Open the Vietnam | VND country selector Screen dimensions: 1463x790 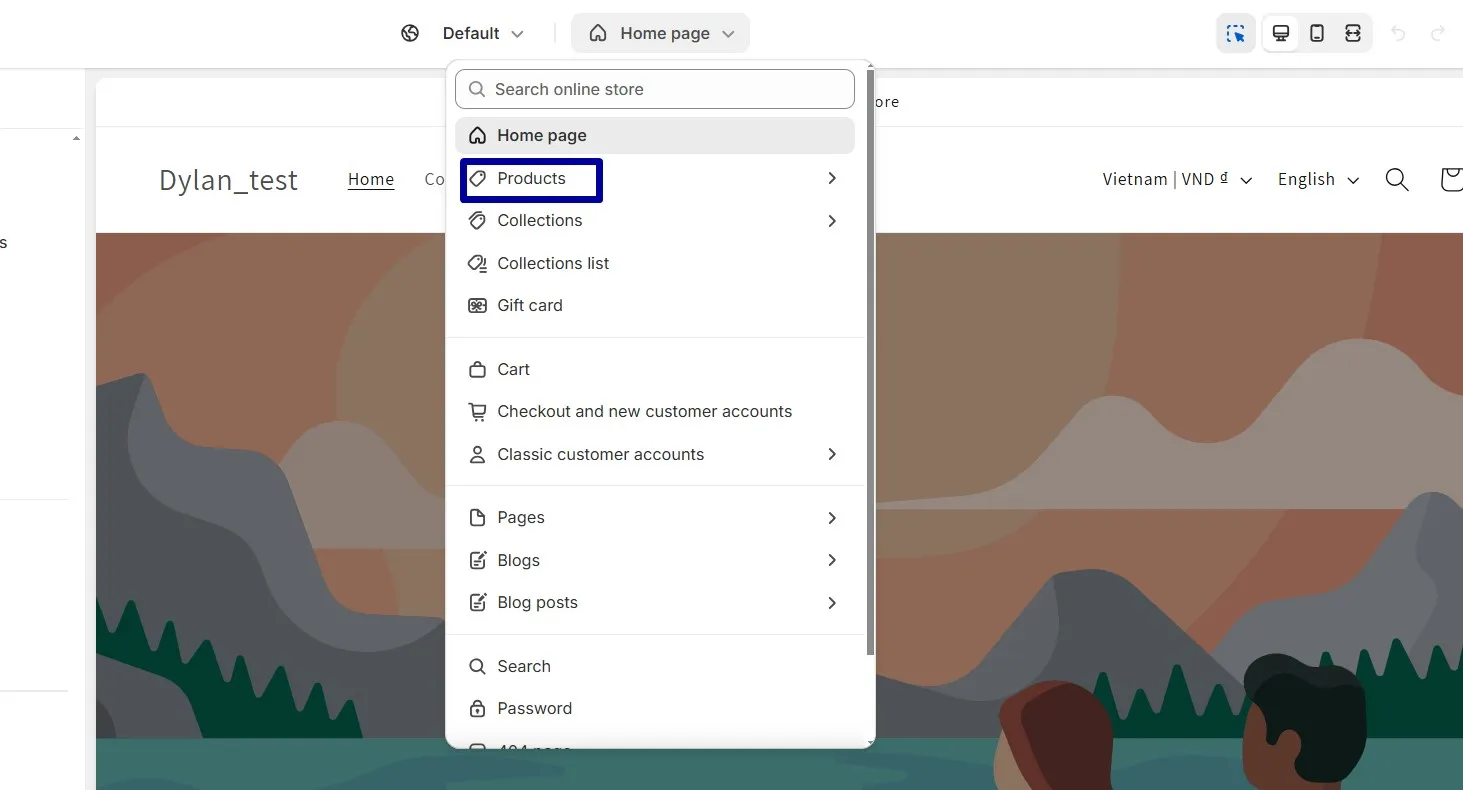point(1177,180)
